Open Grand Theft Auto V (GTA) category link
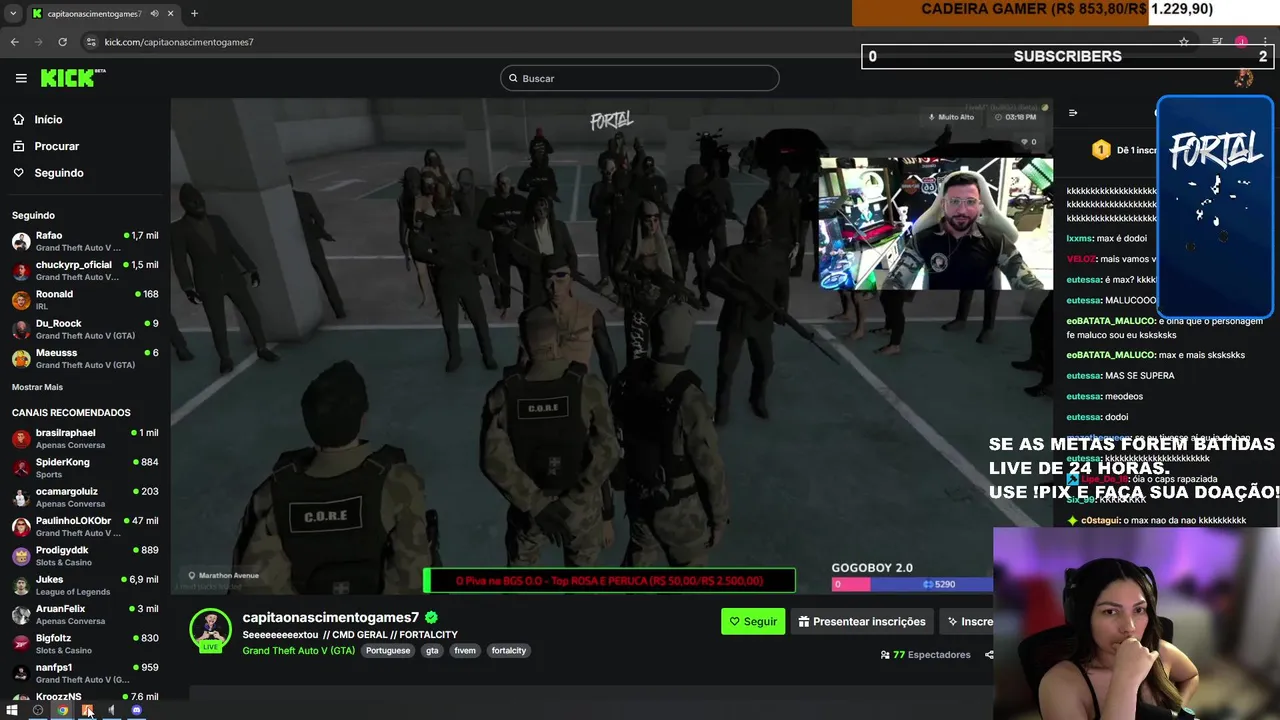 (298, 650)
